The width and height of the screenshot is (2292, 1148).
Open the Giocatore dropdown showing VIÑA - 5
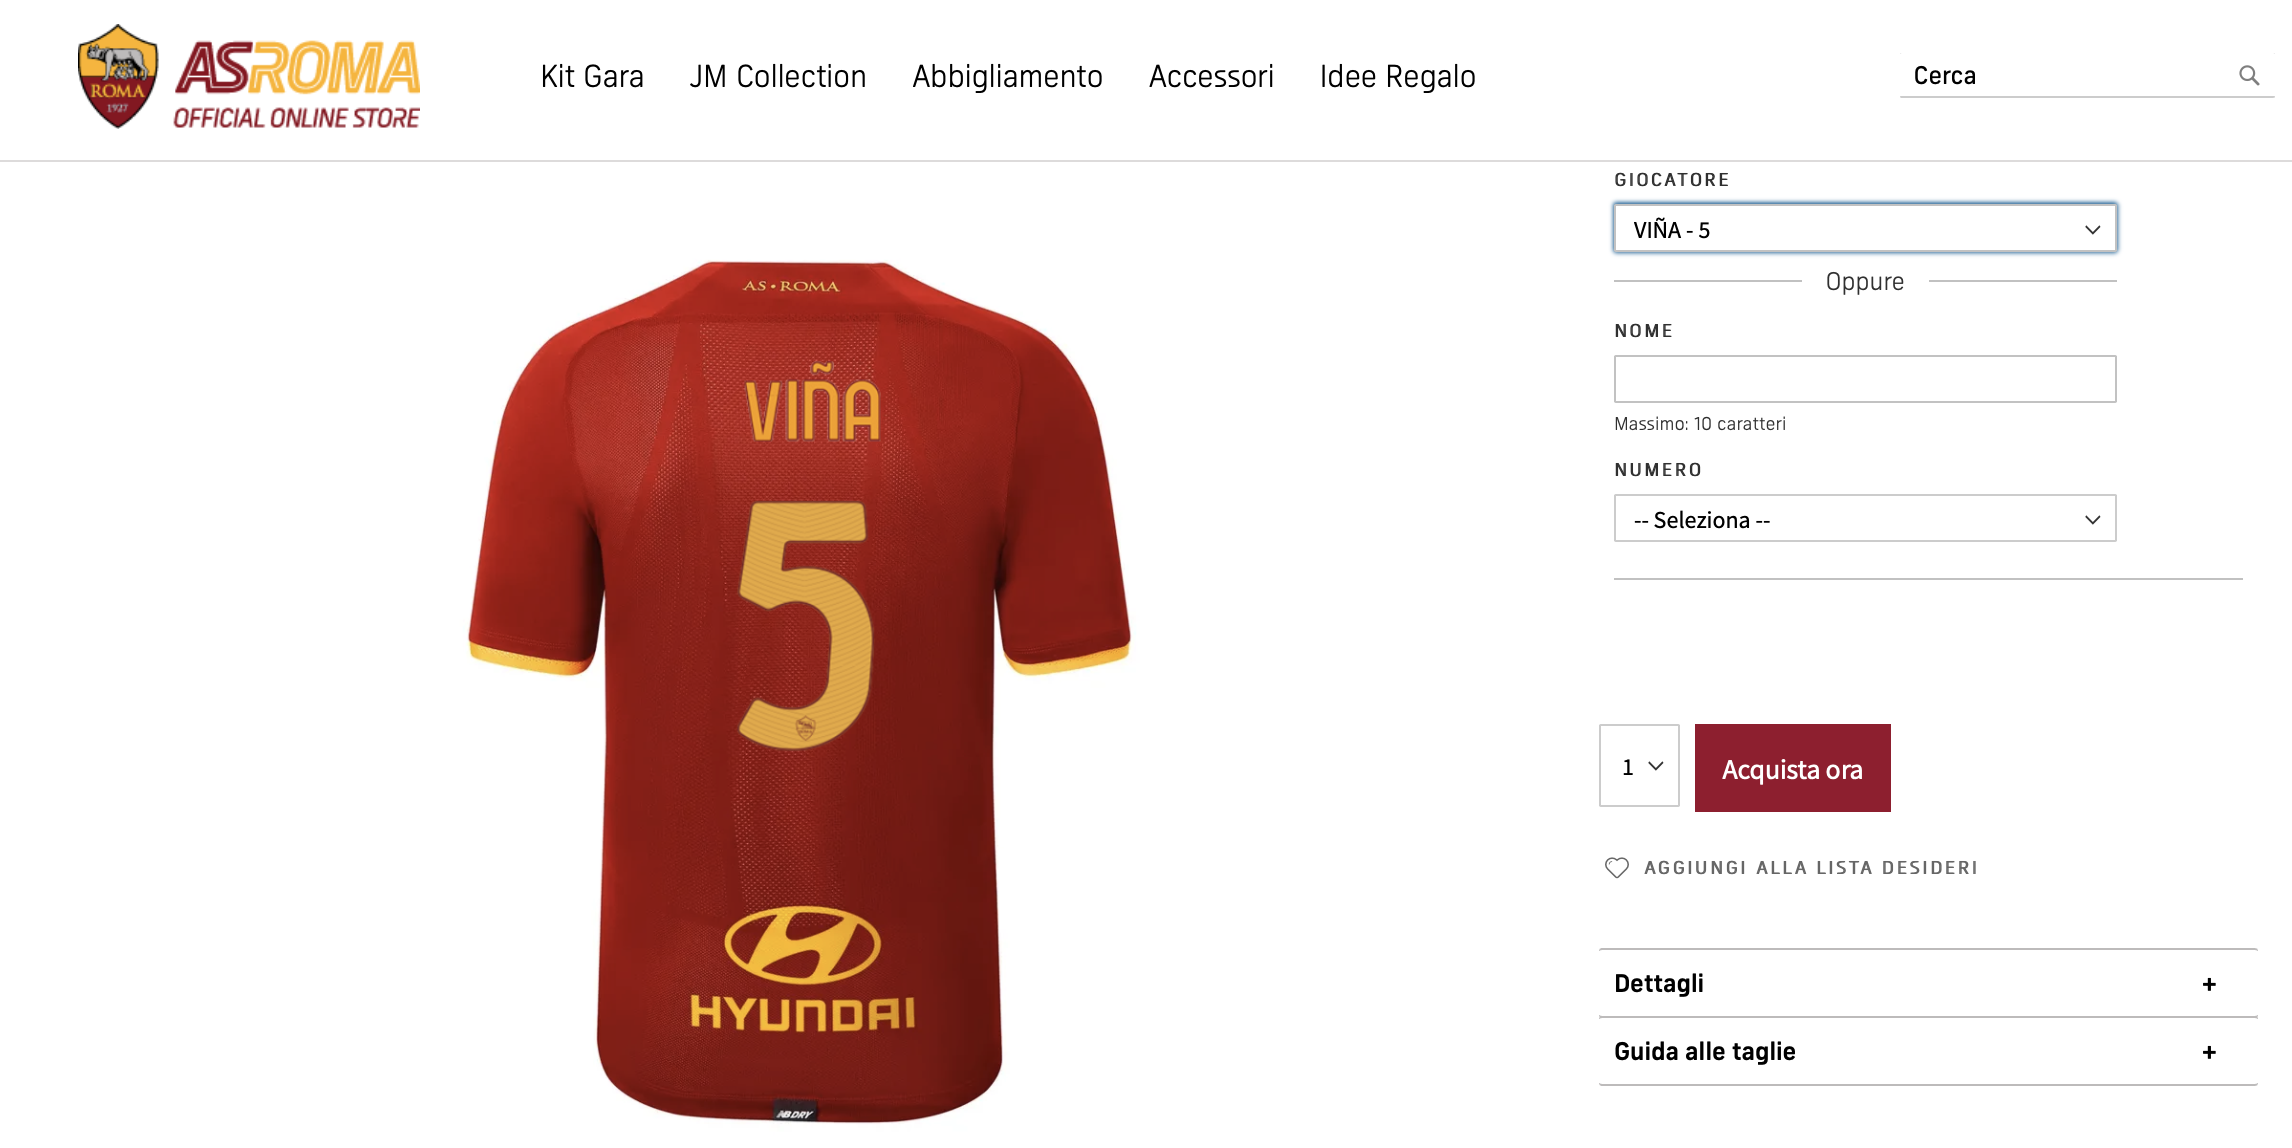point(1865,229)
